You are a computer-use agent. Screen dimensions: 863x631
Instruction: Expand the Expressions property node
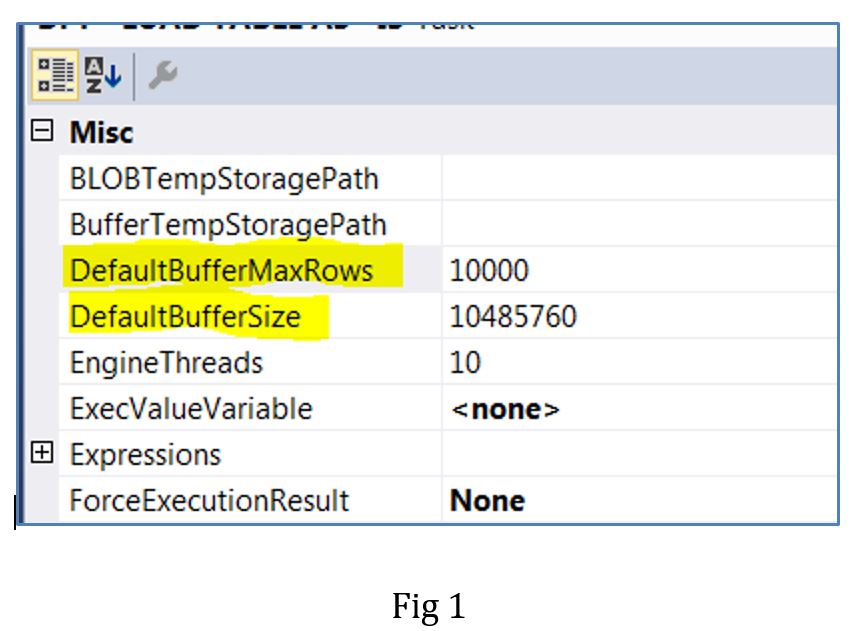pos(42,454)
